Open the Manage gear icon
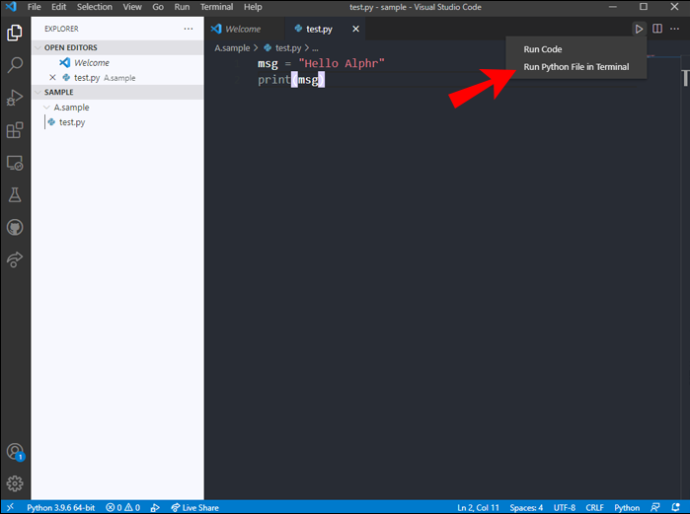690x514 pixels. (x=15, y=483)
